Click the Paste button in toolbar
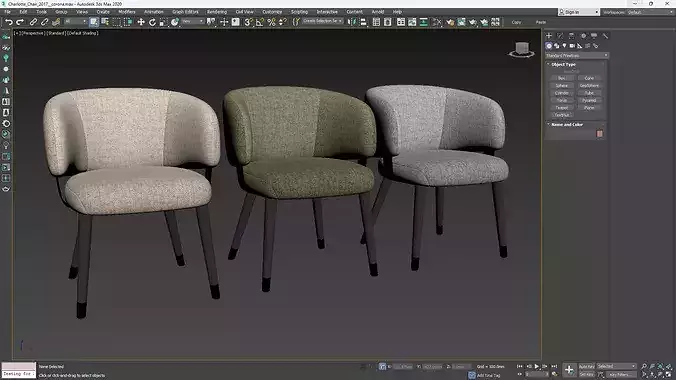 click(x=541, y=22)
